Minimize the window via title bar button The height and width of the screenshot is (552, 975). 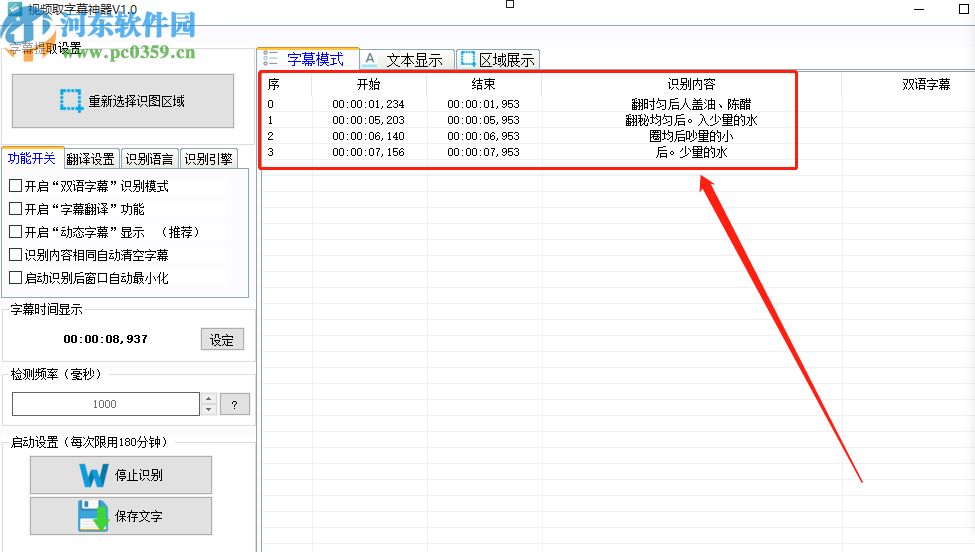point(919,9)
